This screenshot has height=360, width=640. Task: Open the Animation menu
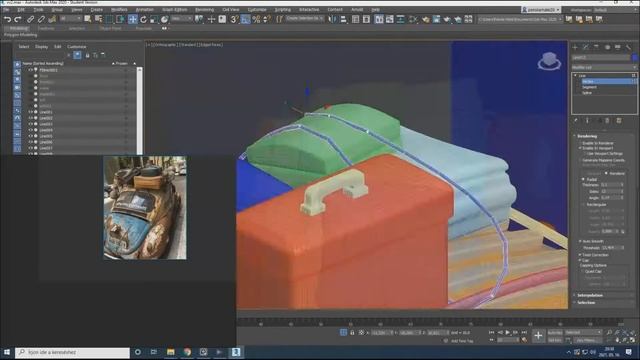click(144, 9)
